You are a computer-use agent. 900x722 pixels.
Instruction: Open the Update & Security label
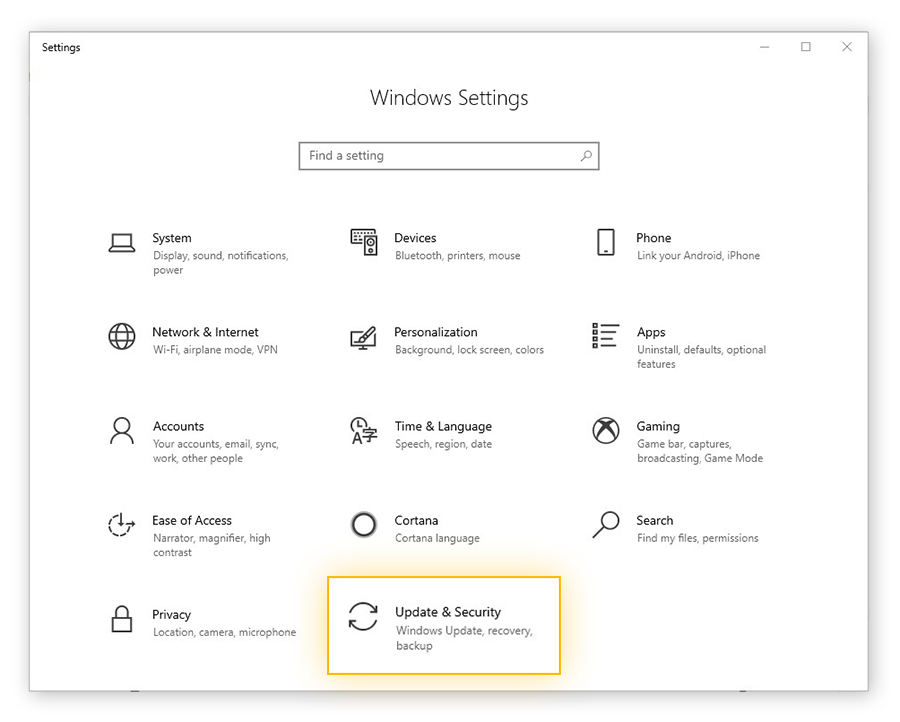[448, 612]
